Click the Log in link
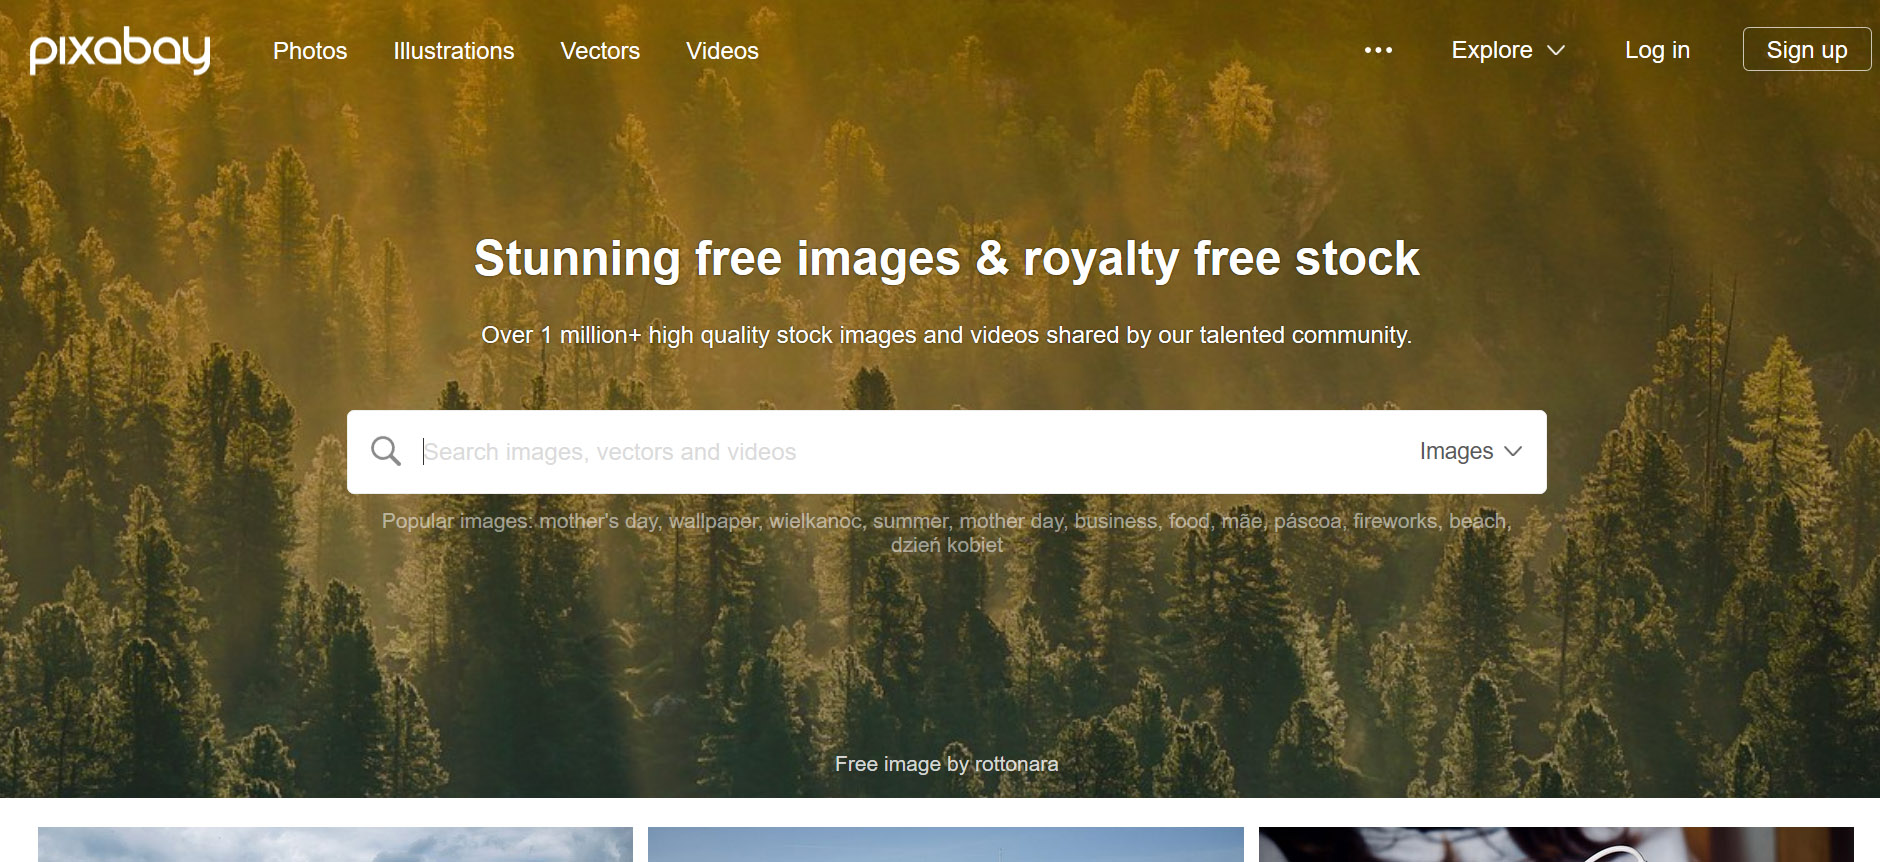 point(1657,50)
